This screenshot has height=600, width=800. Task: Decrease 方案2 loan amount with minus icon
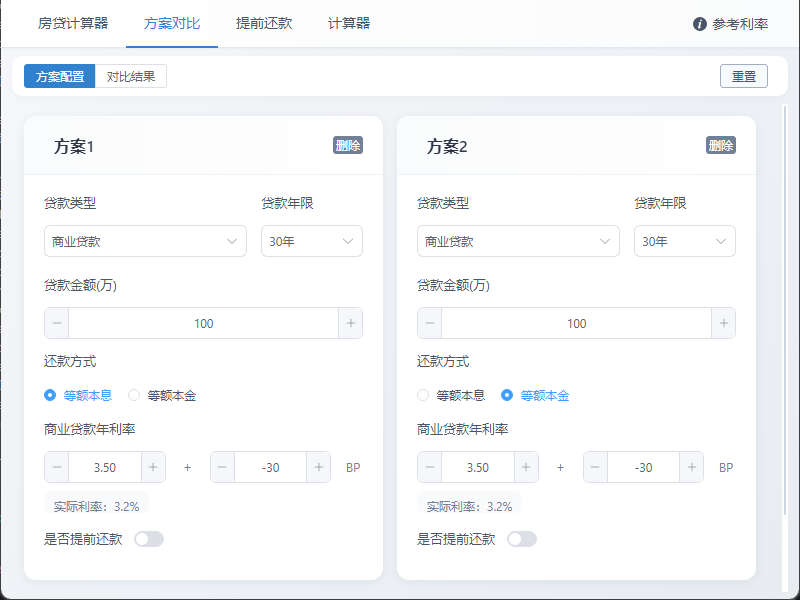click(430, 323)
